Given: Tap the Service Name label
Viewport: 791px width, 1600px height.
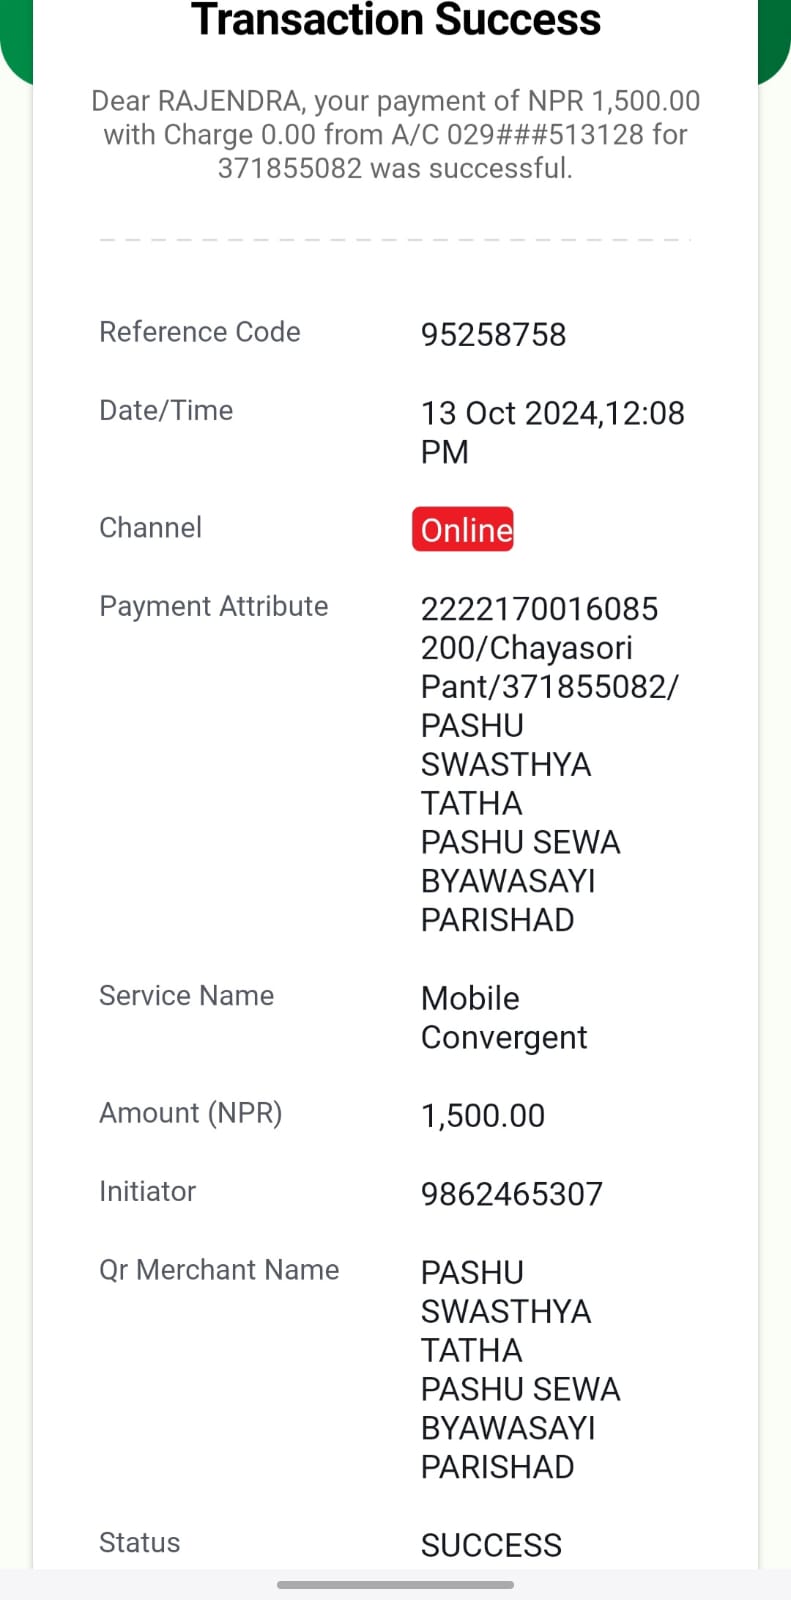Looking at the screenshot, I should [186, 995].
